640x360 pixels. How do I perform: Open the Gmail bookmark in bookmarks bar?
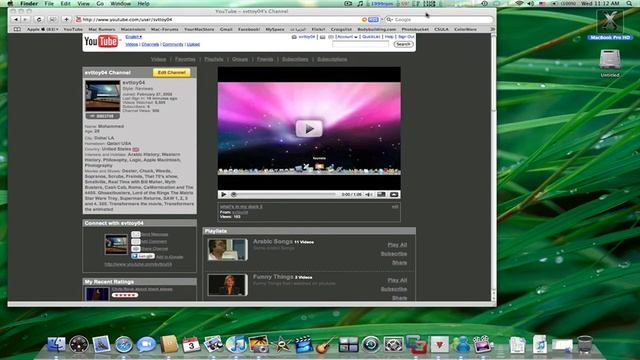[x=226, y=29]
